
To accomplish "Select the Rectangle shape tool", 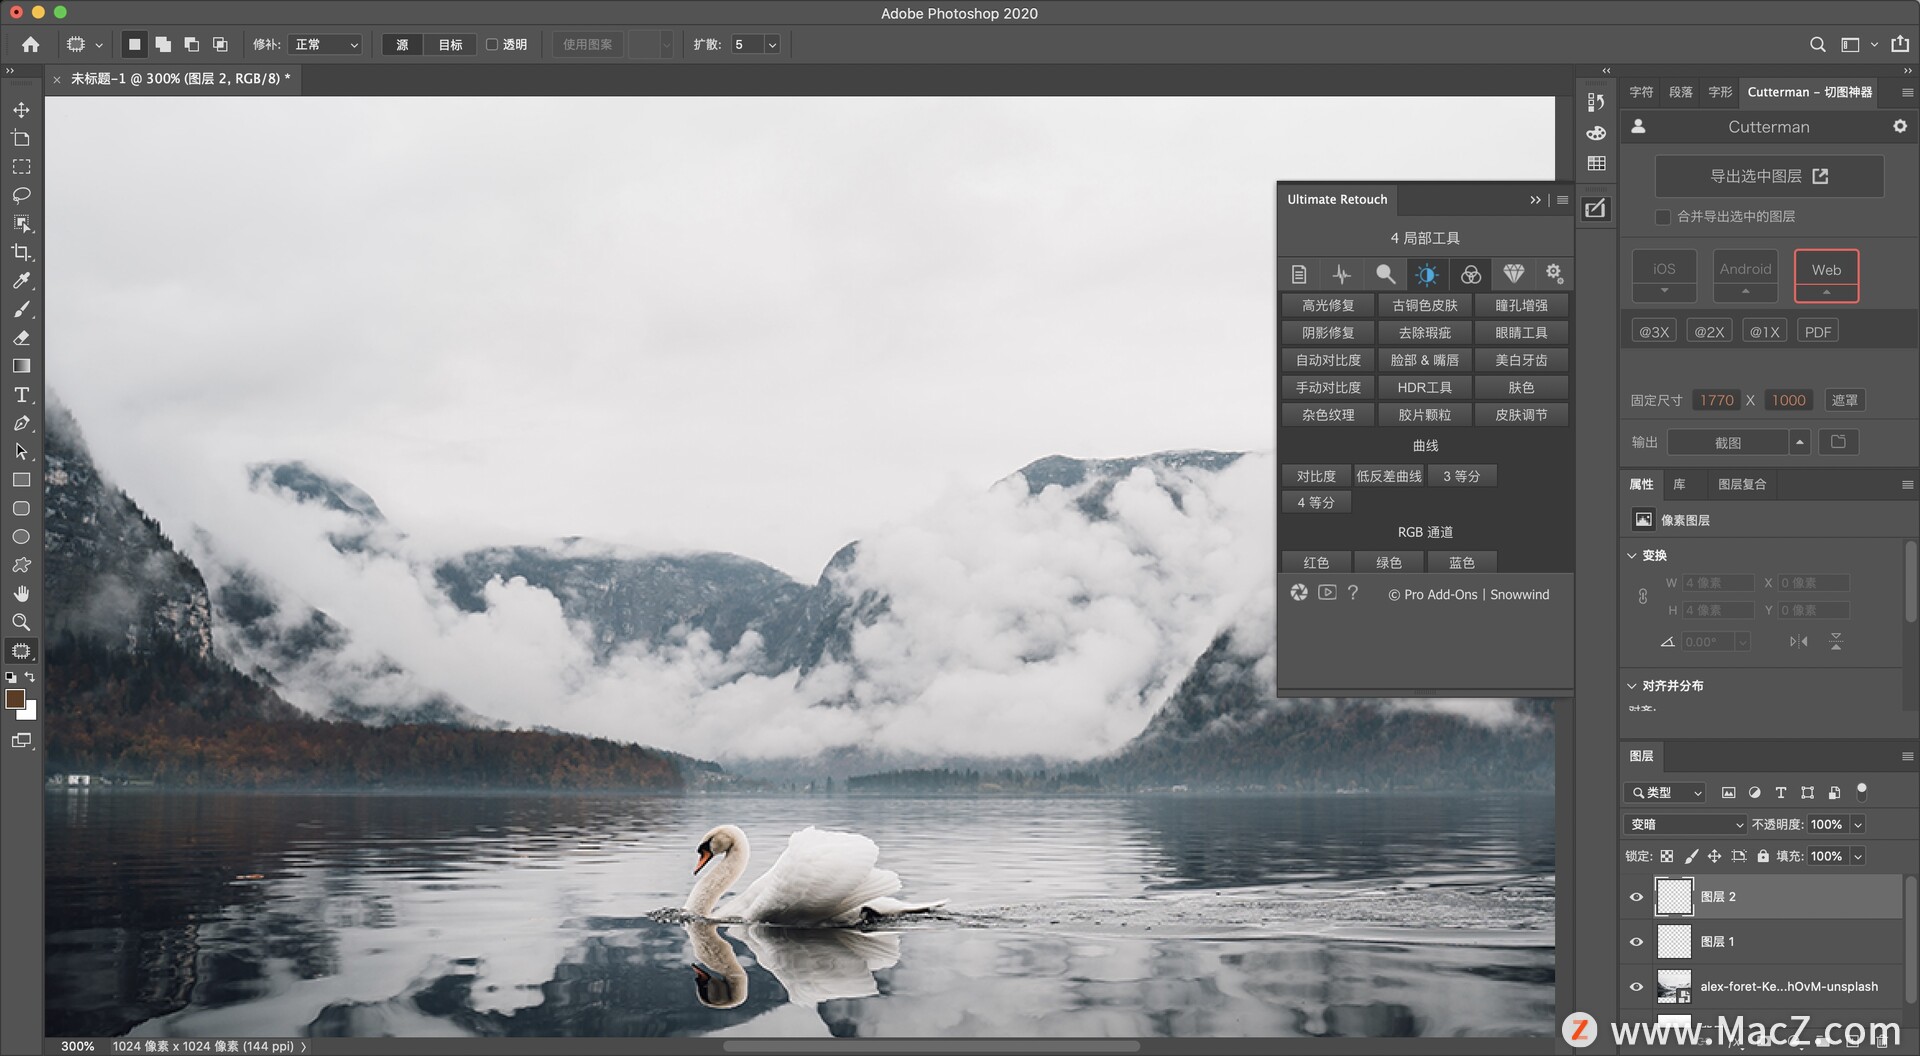I will pos(21,480).
